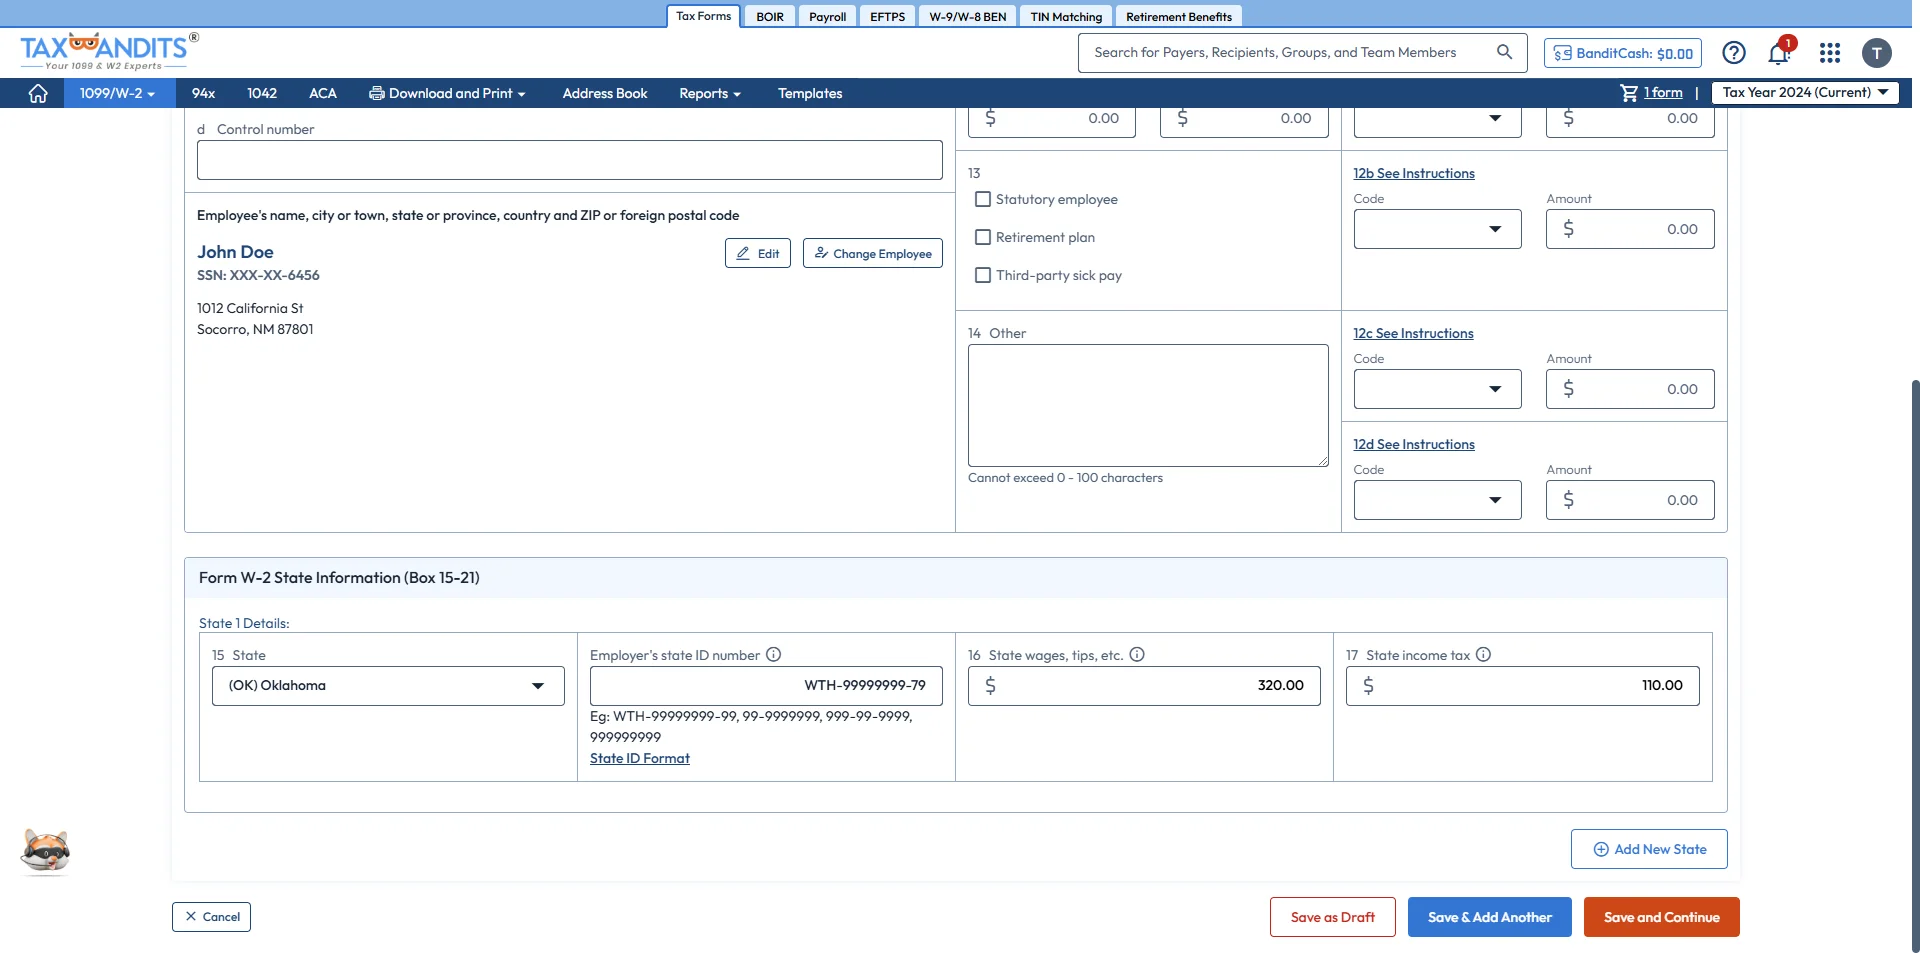
Task: Switch to the BOIR tab
Action: 770,16
